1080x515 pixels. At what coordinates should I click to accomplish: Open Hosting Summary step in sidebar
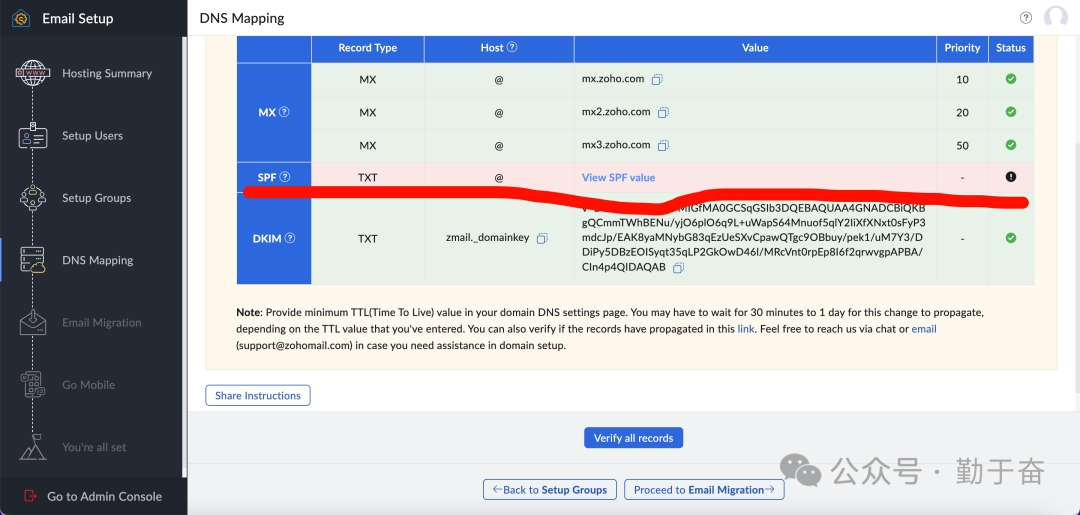pyautogui.click(x=106, y=74)
